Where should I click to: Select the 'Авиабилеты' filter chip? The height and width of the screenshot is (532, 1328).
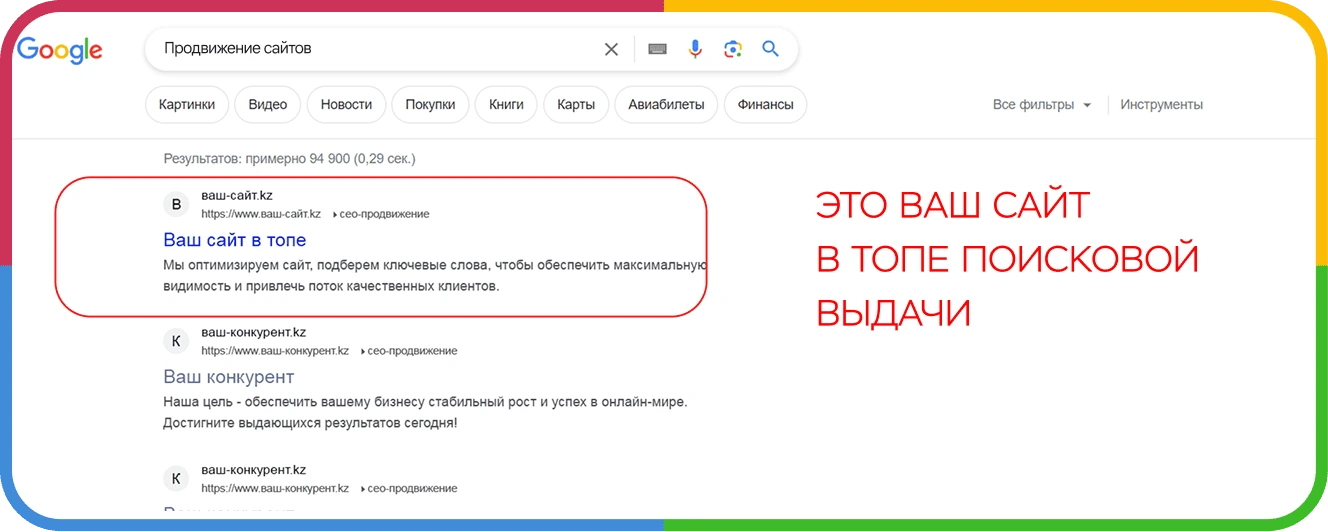click(x=666, y=104)
